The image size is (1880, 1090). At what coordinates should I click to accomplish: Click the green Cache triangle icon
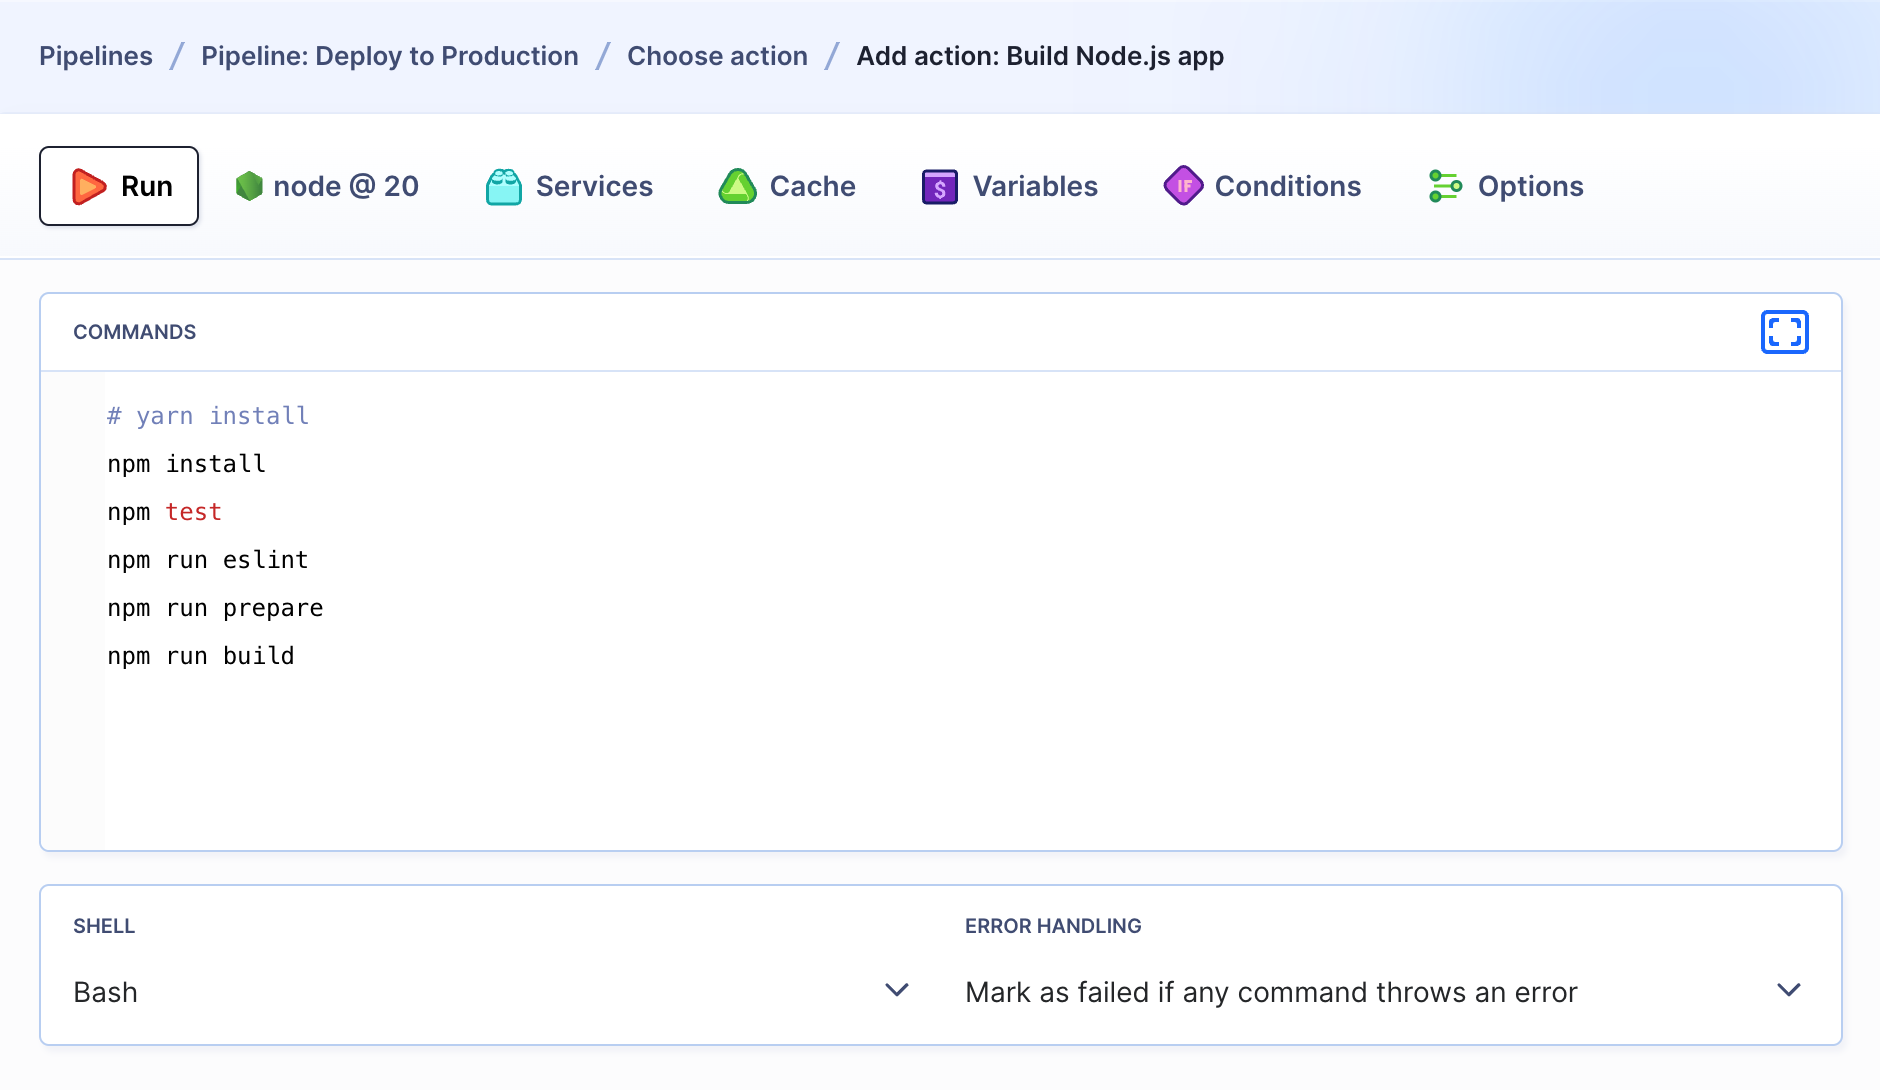pyautogui.click(x=738, y=186)
